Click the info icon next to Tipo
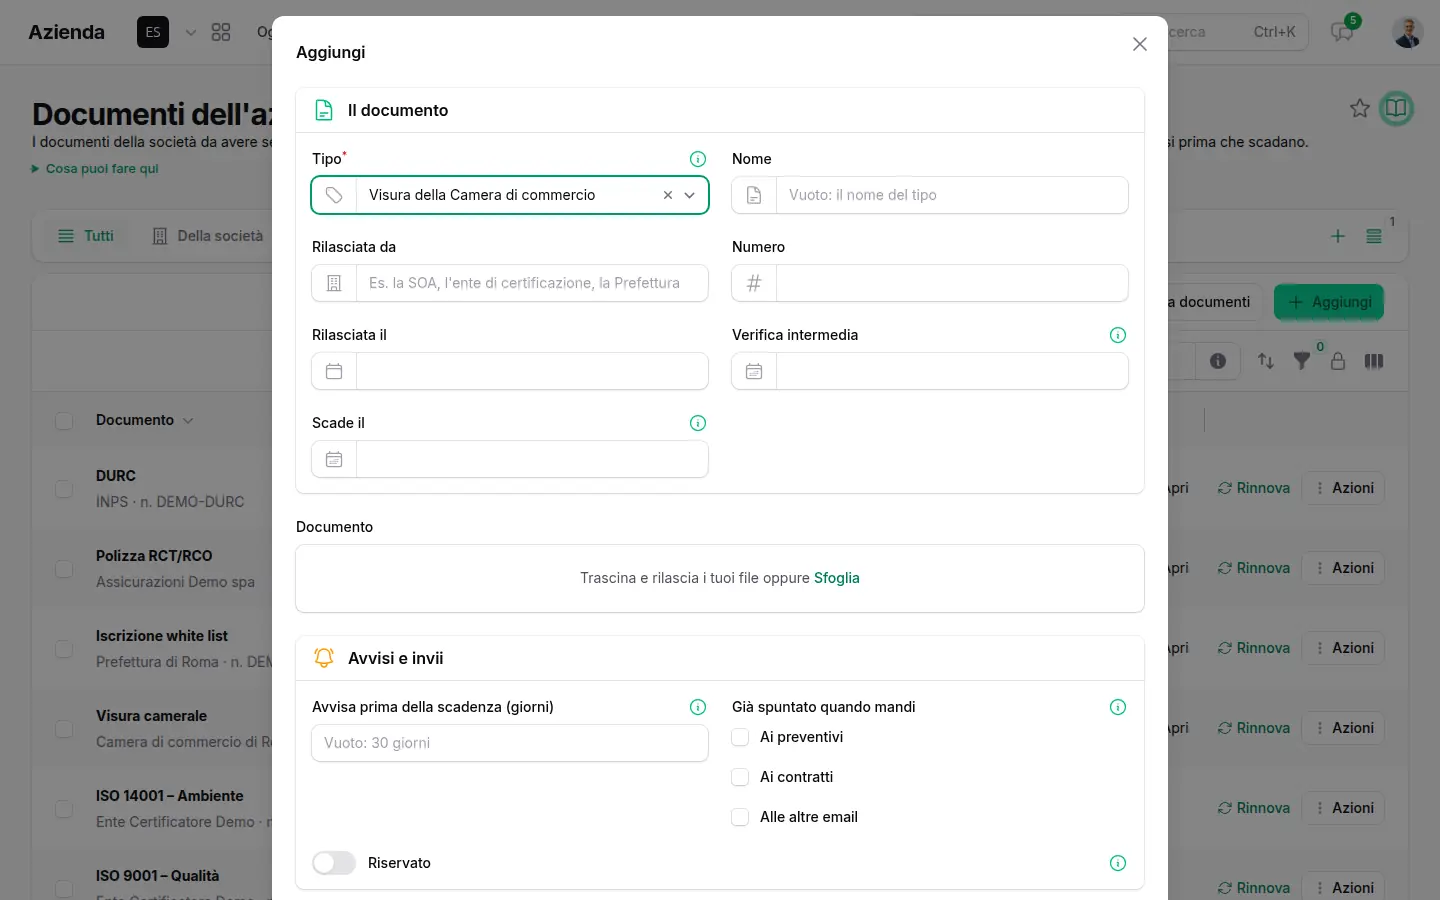This screenshot has height=900, width=1440. coord(698,159)
